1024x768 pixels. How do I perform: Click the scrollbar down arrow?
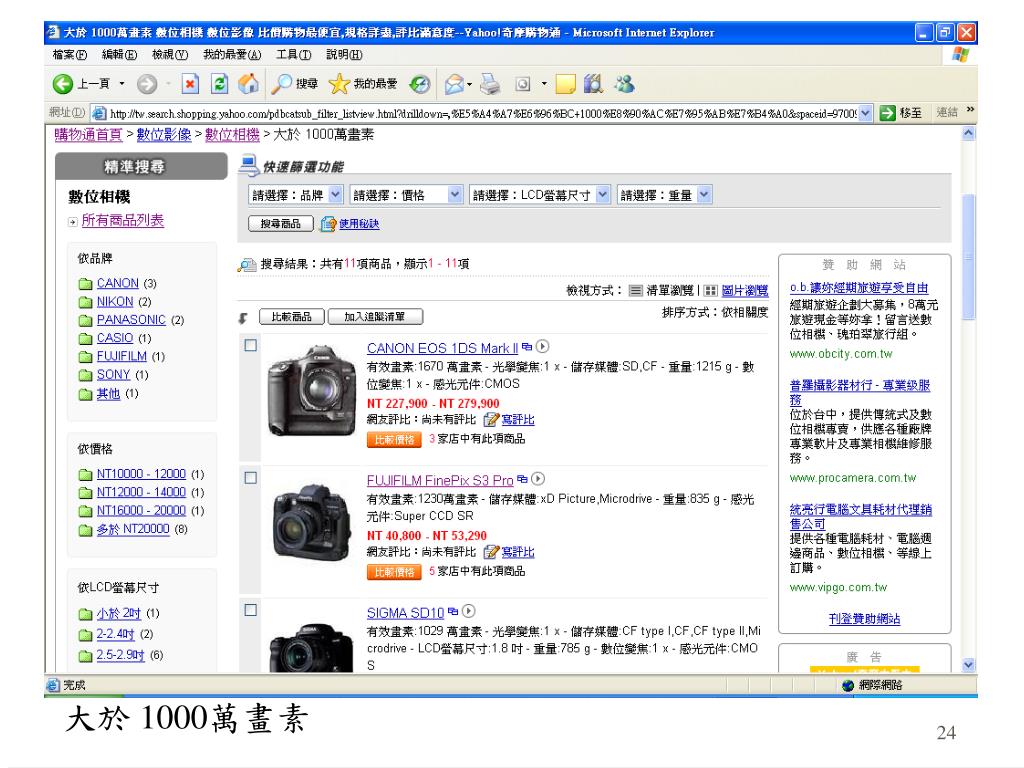968,665
